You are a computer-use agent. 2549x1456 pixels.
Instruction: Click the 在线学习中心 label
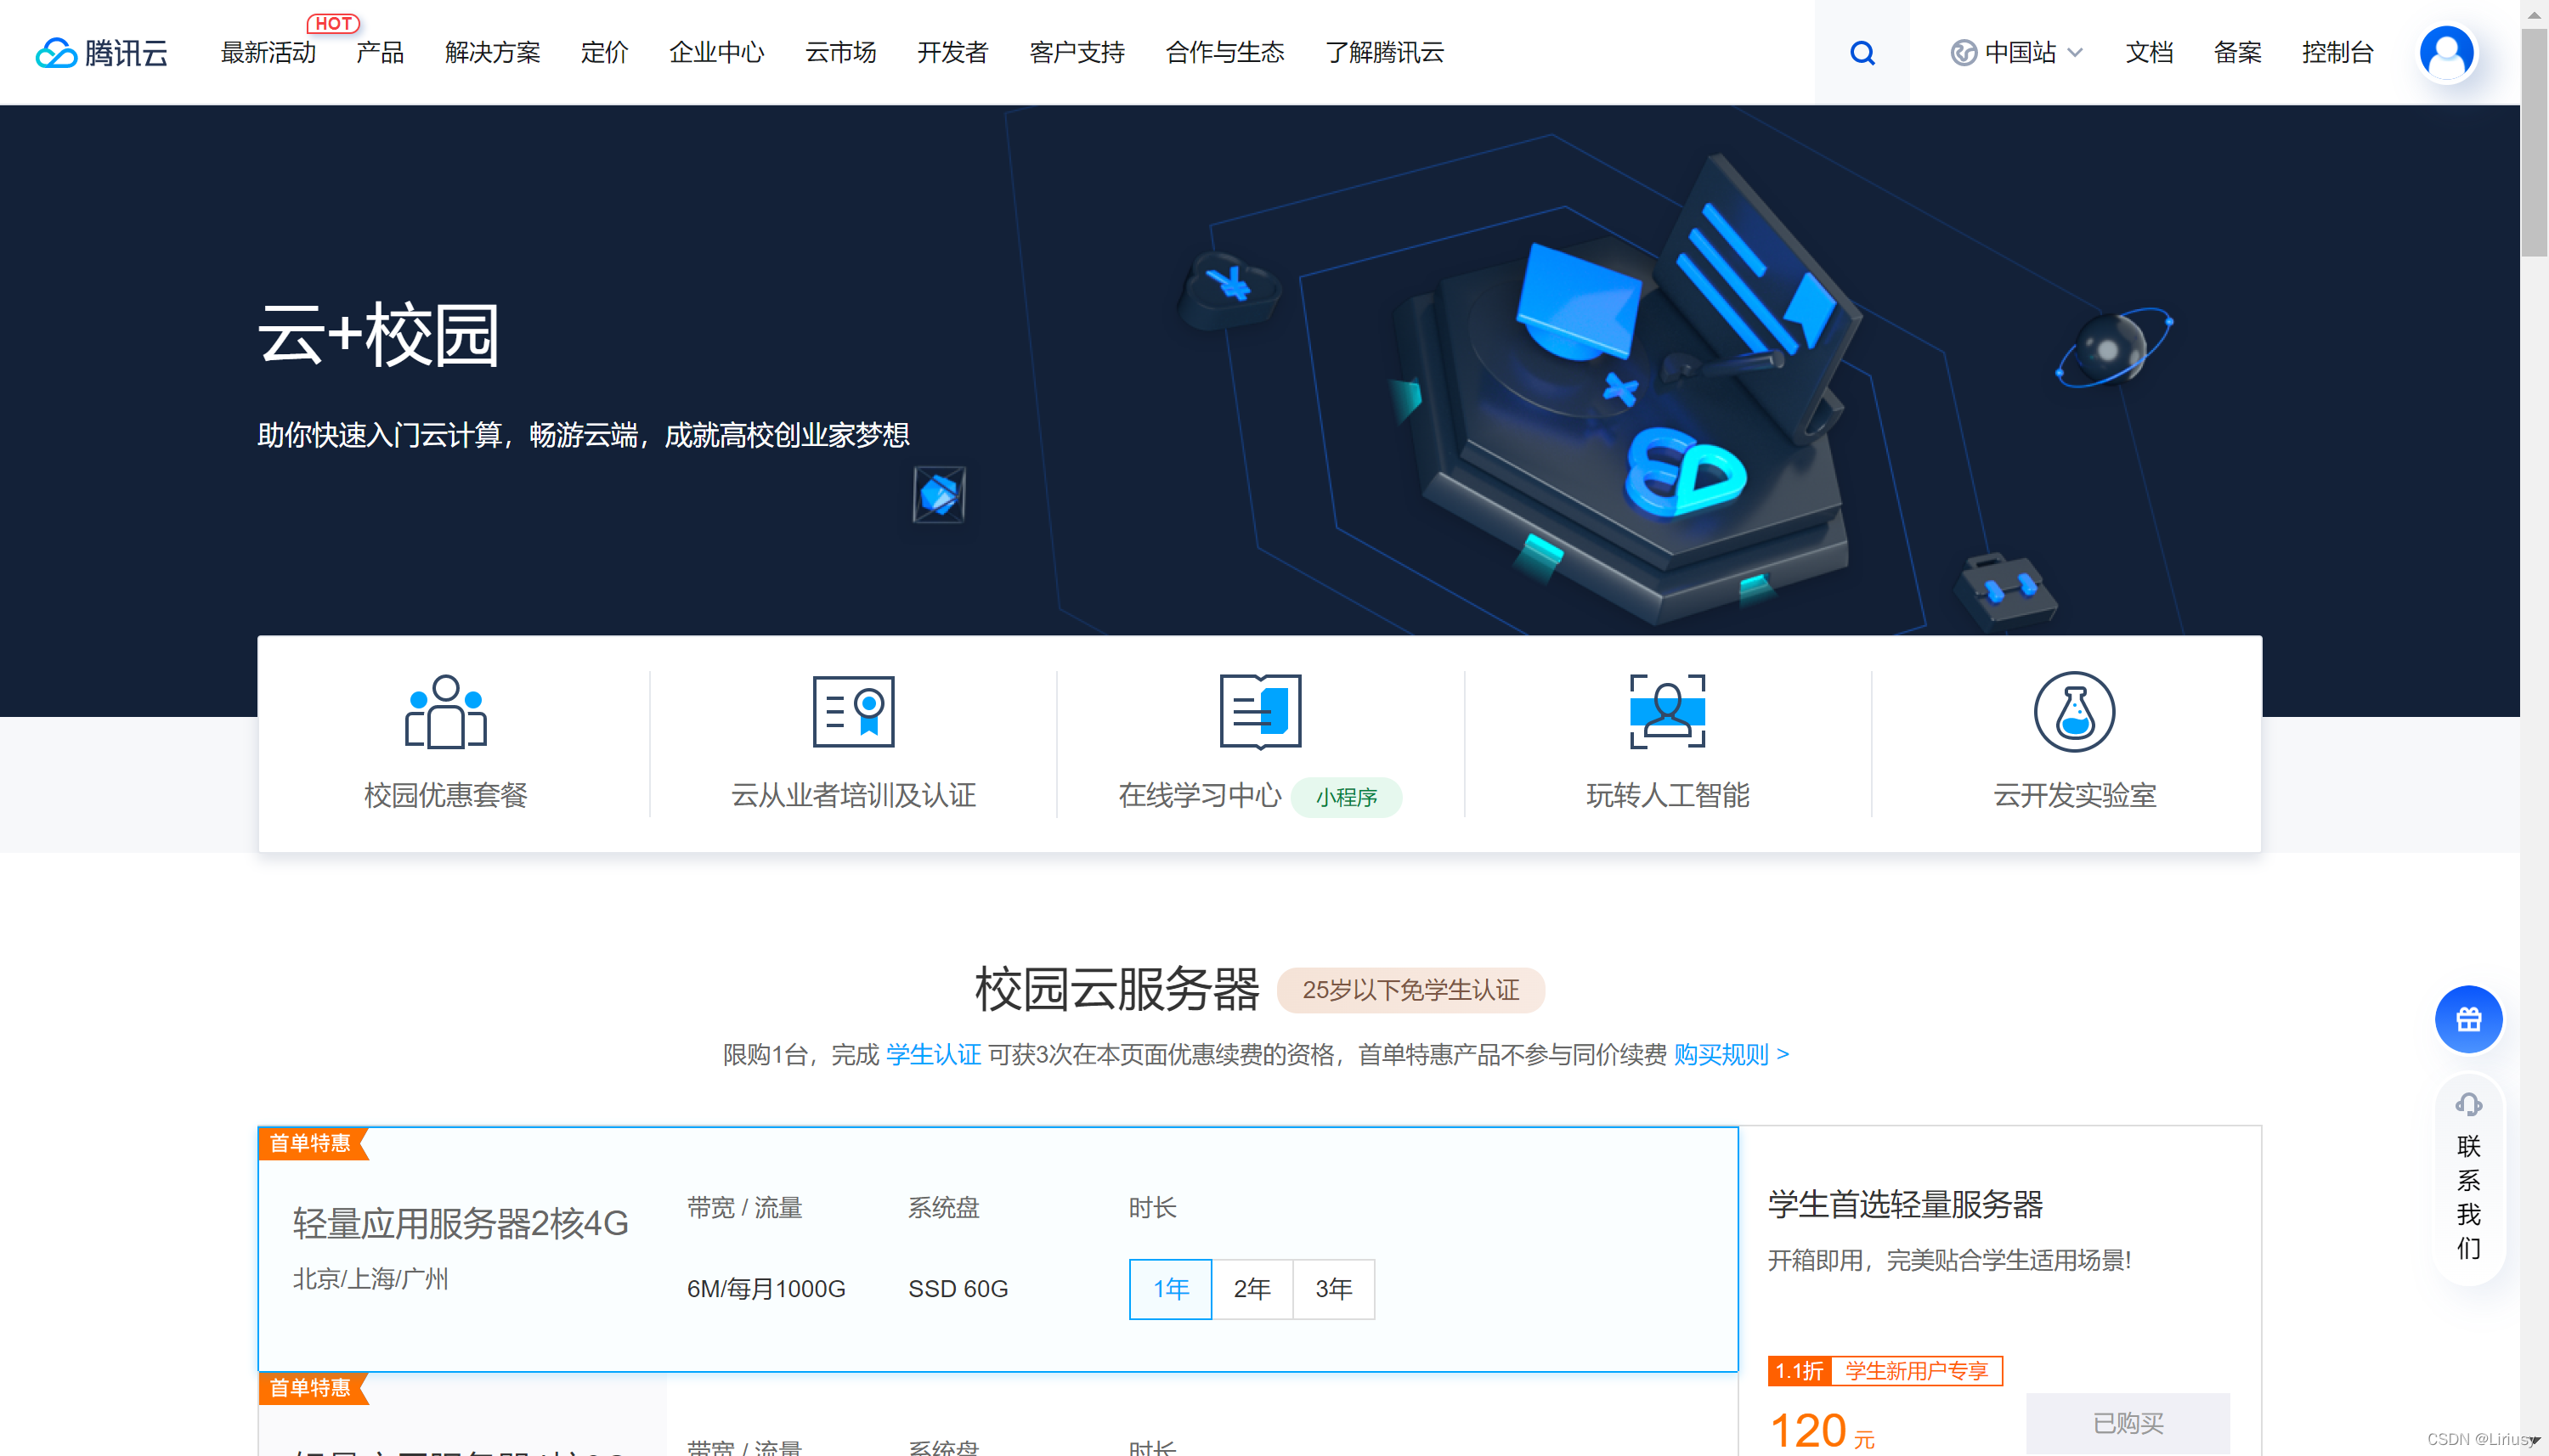coord(1199,795)
